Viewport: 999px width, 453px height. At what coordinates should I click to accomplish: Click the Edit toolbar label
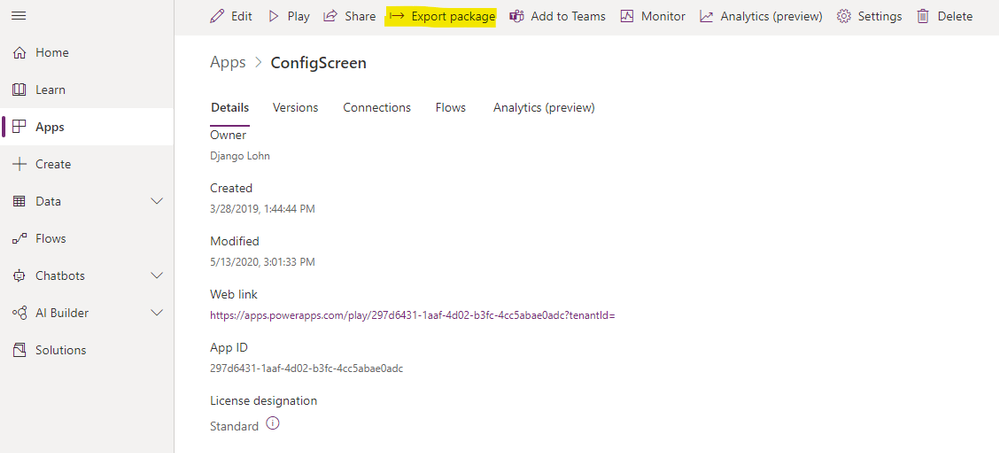(x=241, y=17)
